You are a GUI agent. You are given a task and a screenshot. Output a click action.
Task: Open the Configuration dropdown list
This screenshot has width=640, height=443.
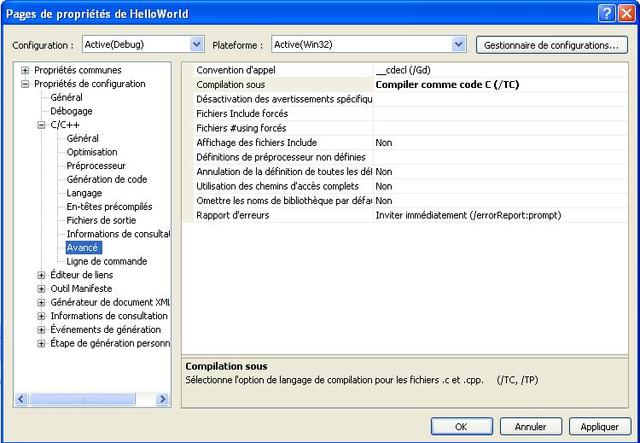tap(197, 44)
